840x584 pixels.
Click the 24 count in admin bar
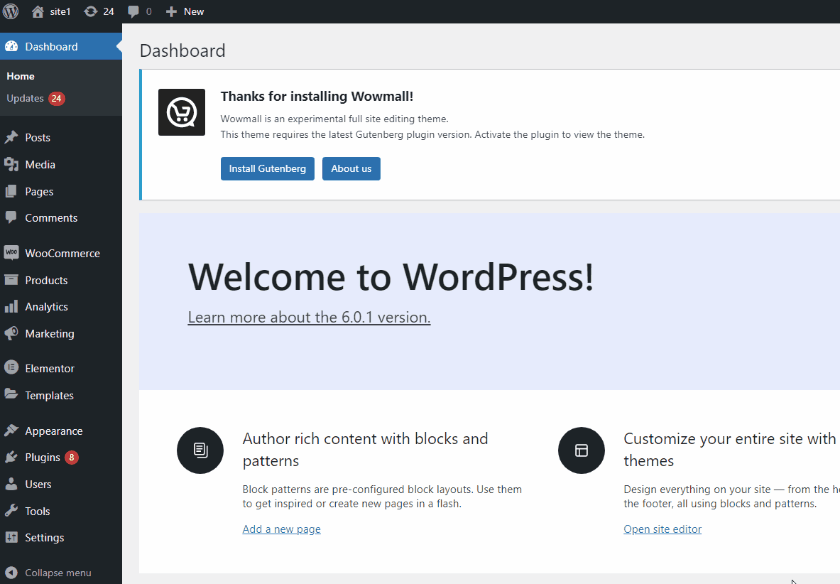point(108,12)
